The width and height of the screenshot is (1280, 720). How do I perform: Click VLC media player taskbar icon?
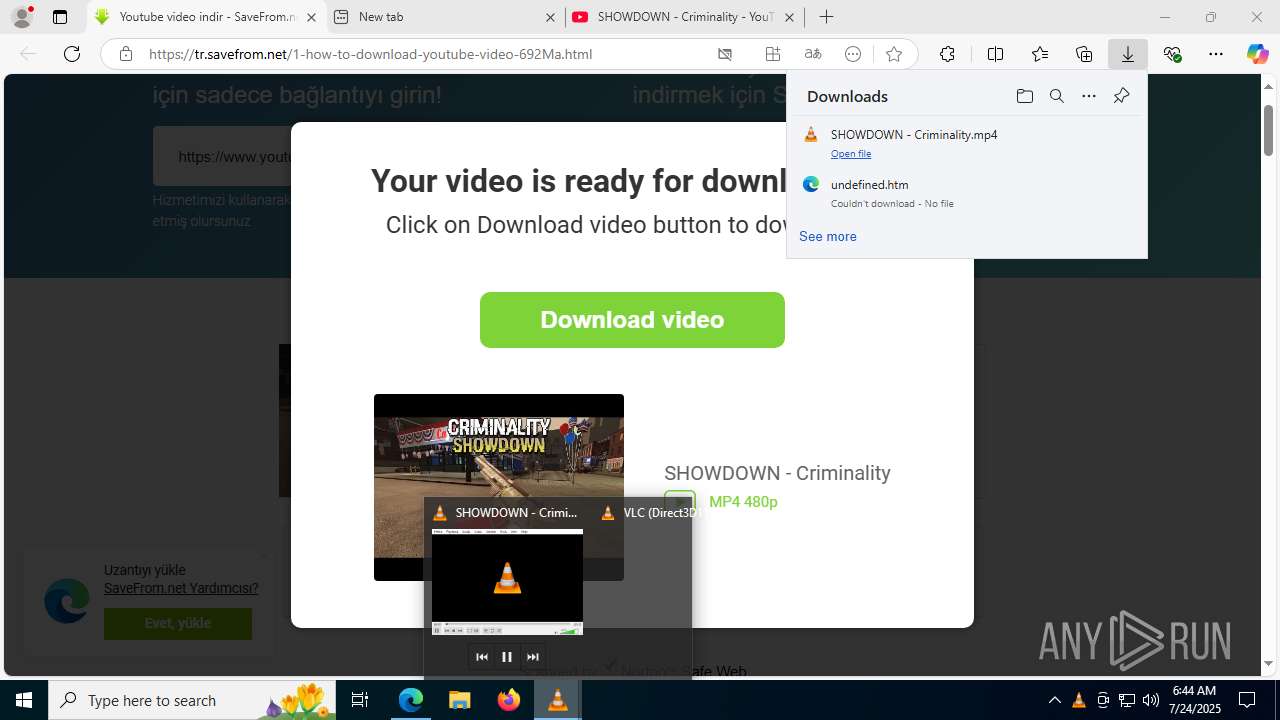(x=558, y=700)
